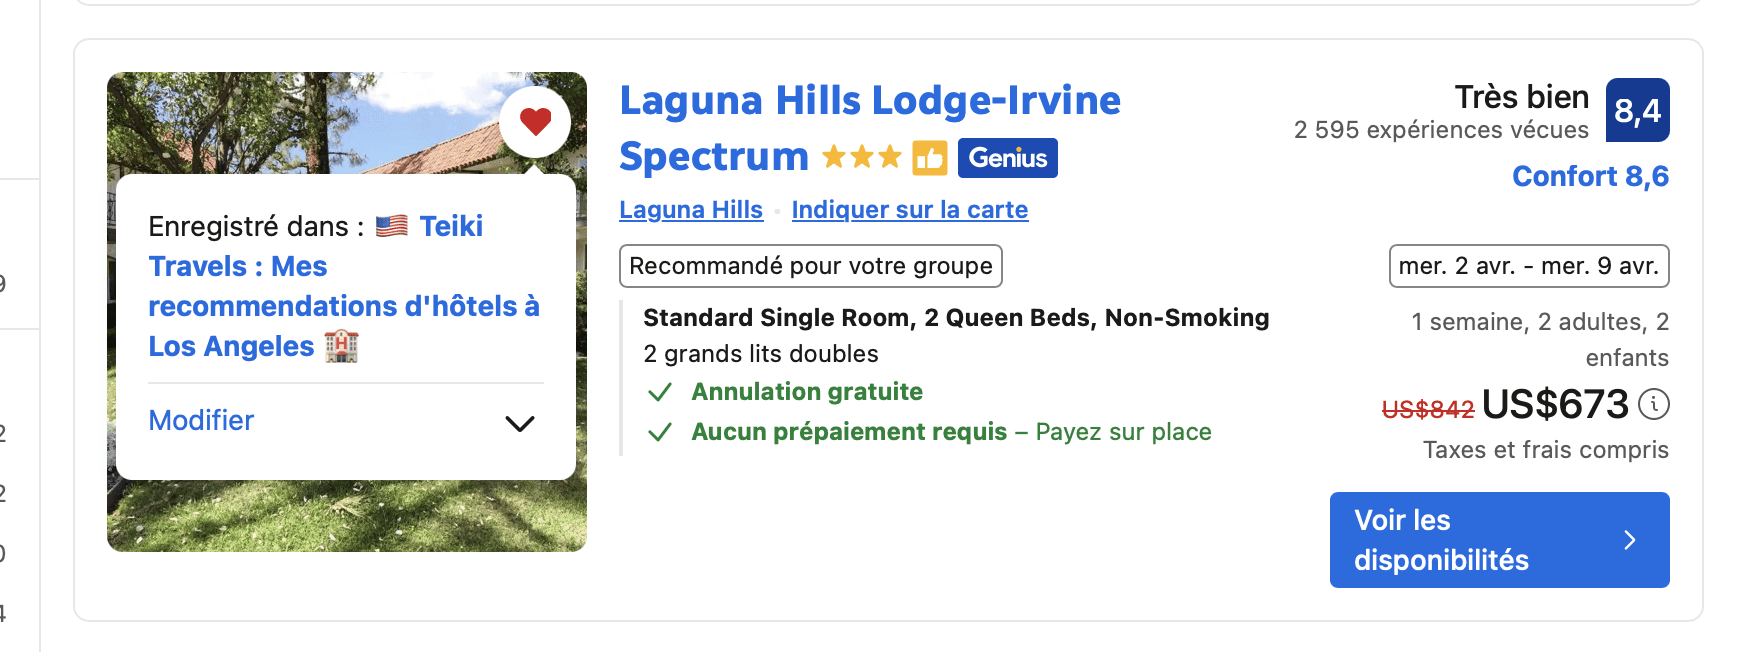Image resolution: width=1758 pixels, height=652 pixels.
Task: Click the Voir les disponibilités button
Action: (1499, 540)
